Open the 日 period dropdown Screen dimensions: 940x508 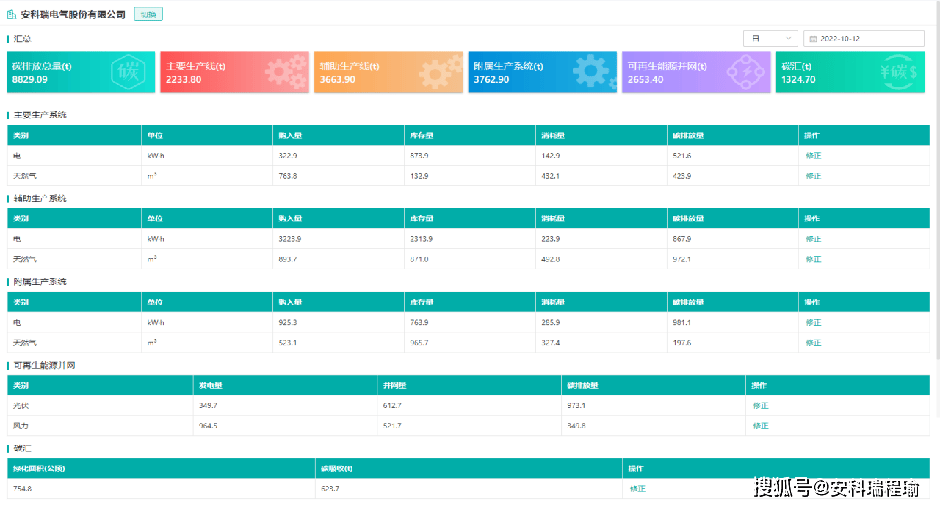click(770, 38)
